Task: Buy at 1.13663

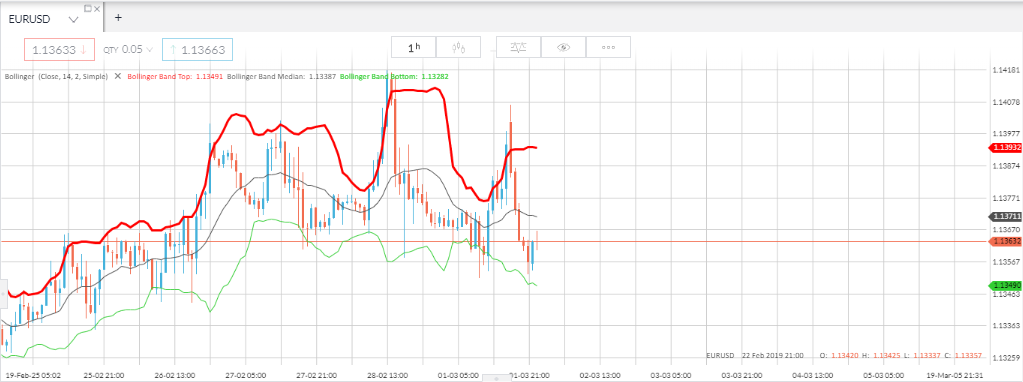Action: (x=197, y=50)
